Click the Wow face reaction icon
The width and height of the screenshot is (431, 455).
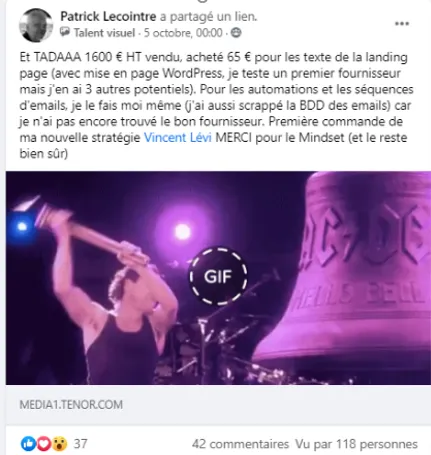[60, 444]
